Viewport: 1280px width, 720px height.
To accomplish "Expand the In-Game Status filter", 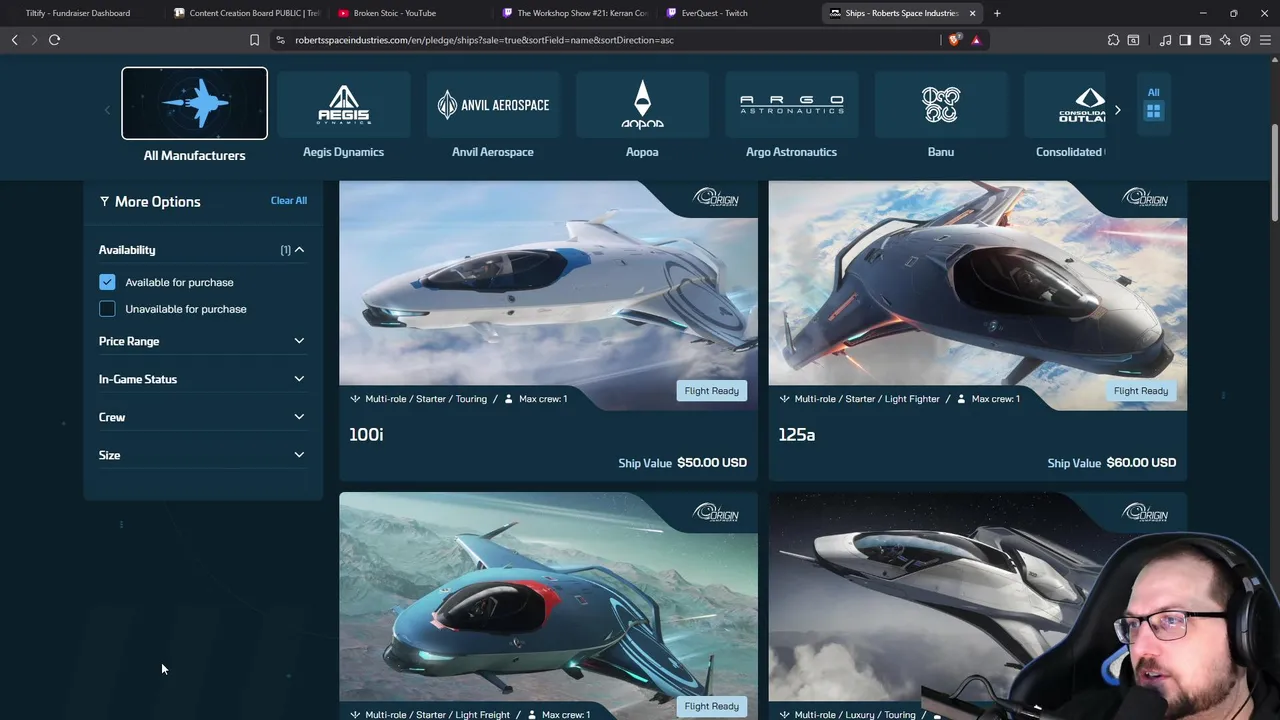I will [201, 379].
